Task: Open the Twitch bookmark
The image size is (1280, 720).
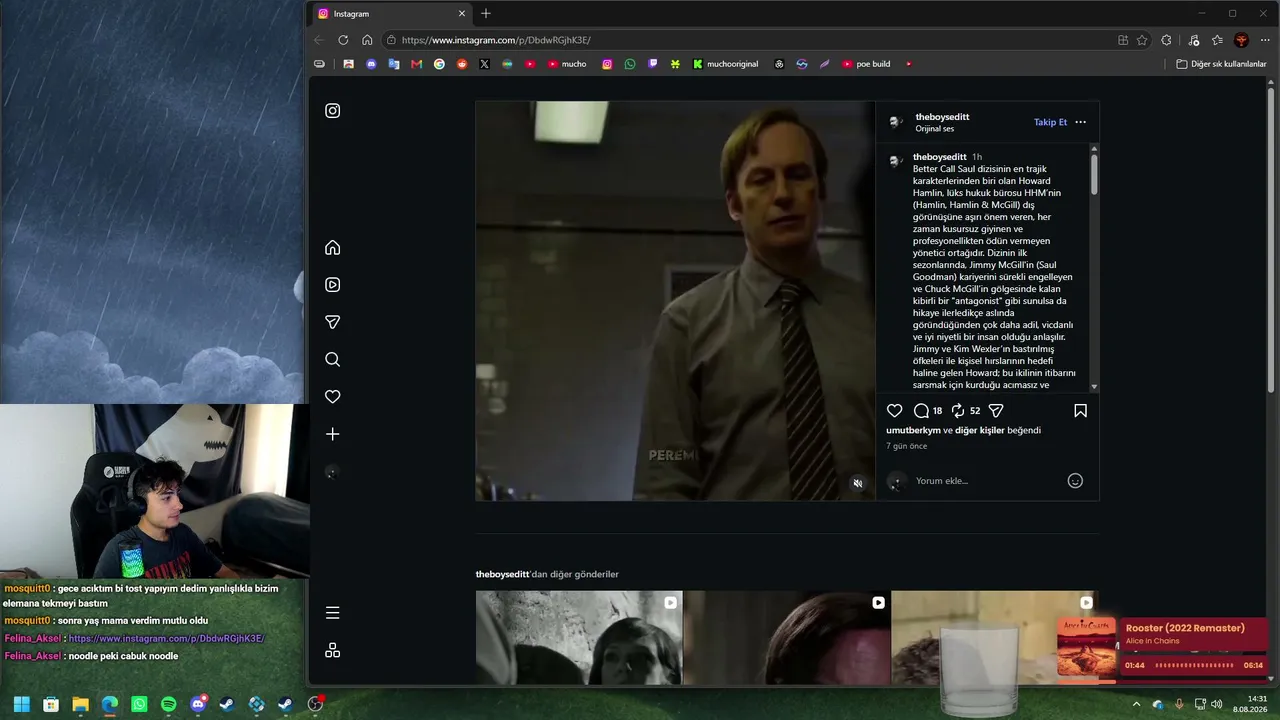Action: (653, 64)
